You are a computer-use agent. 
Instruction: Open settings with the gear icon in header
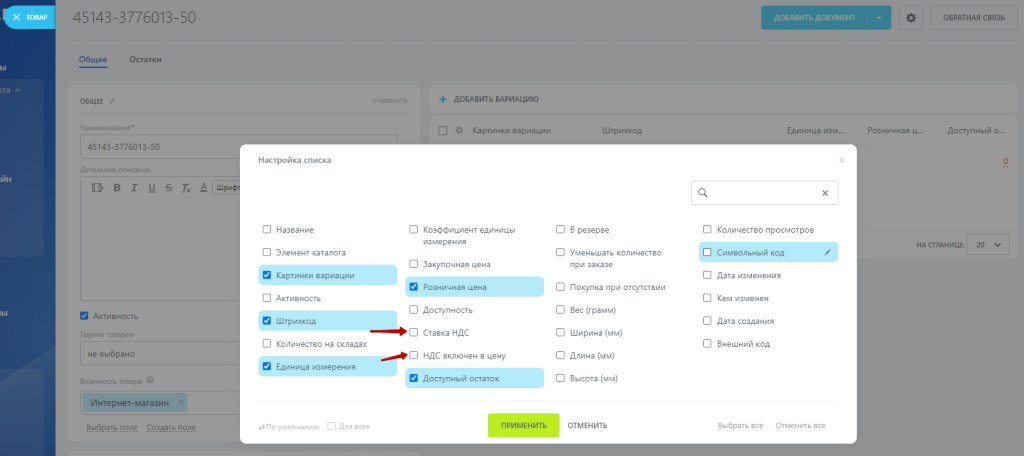point(910,18)
